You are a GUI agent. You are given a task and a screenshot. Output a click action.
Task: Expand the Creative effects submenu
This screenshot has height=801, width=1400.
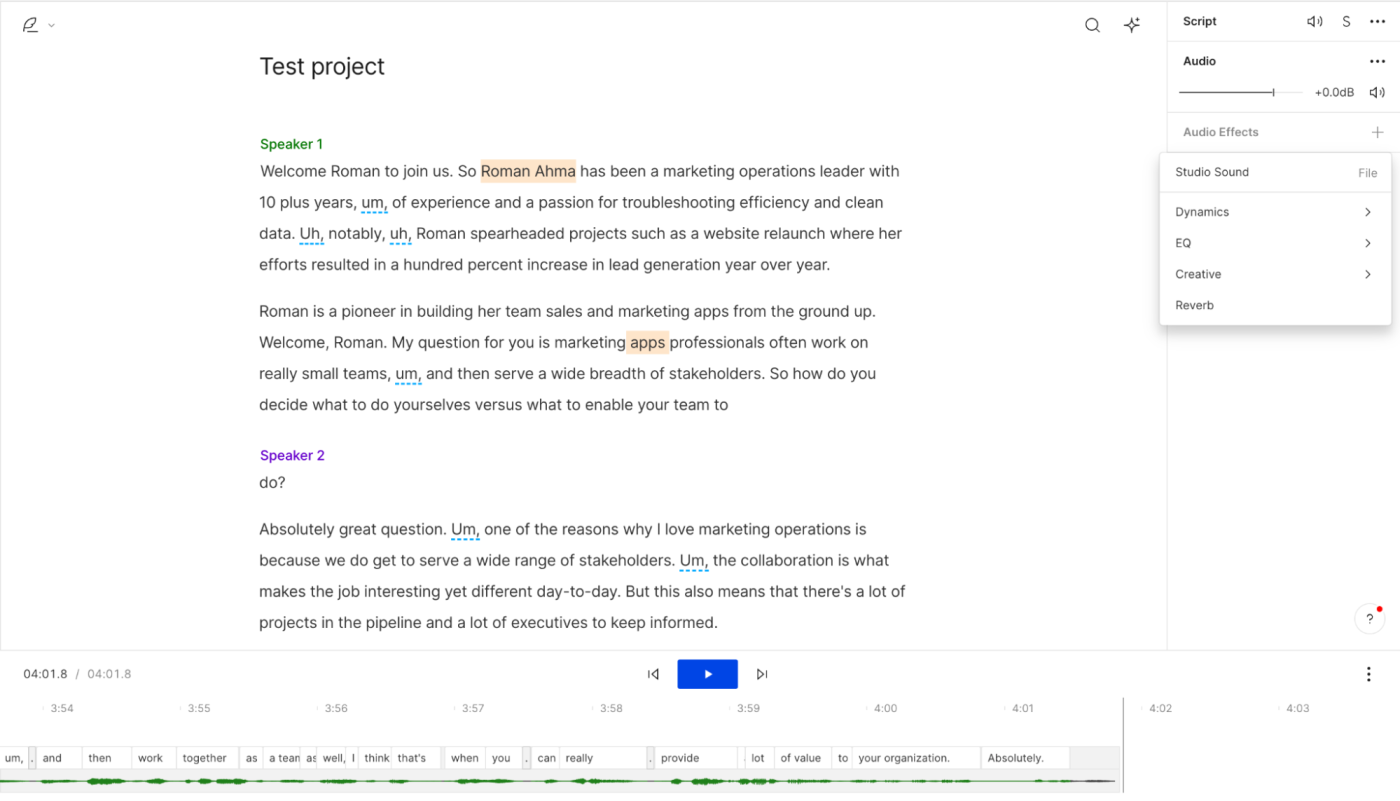(x=1275, y=274)
